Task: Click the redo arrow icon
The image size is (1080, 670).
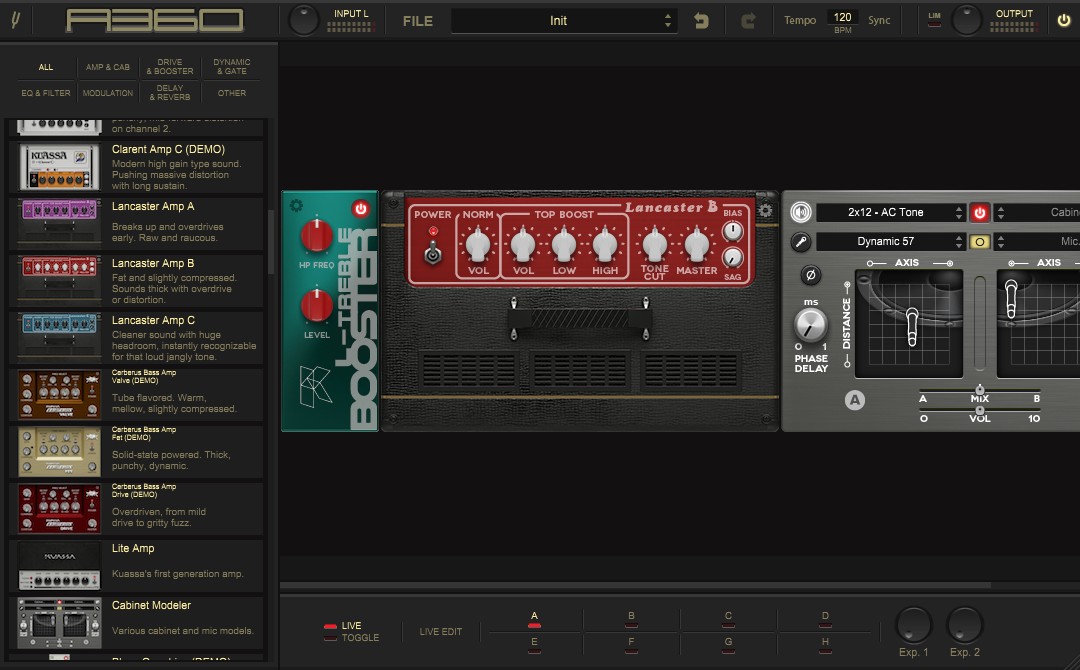Action: click(x=748, y=21)
